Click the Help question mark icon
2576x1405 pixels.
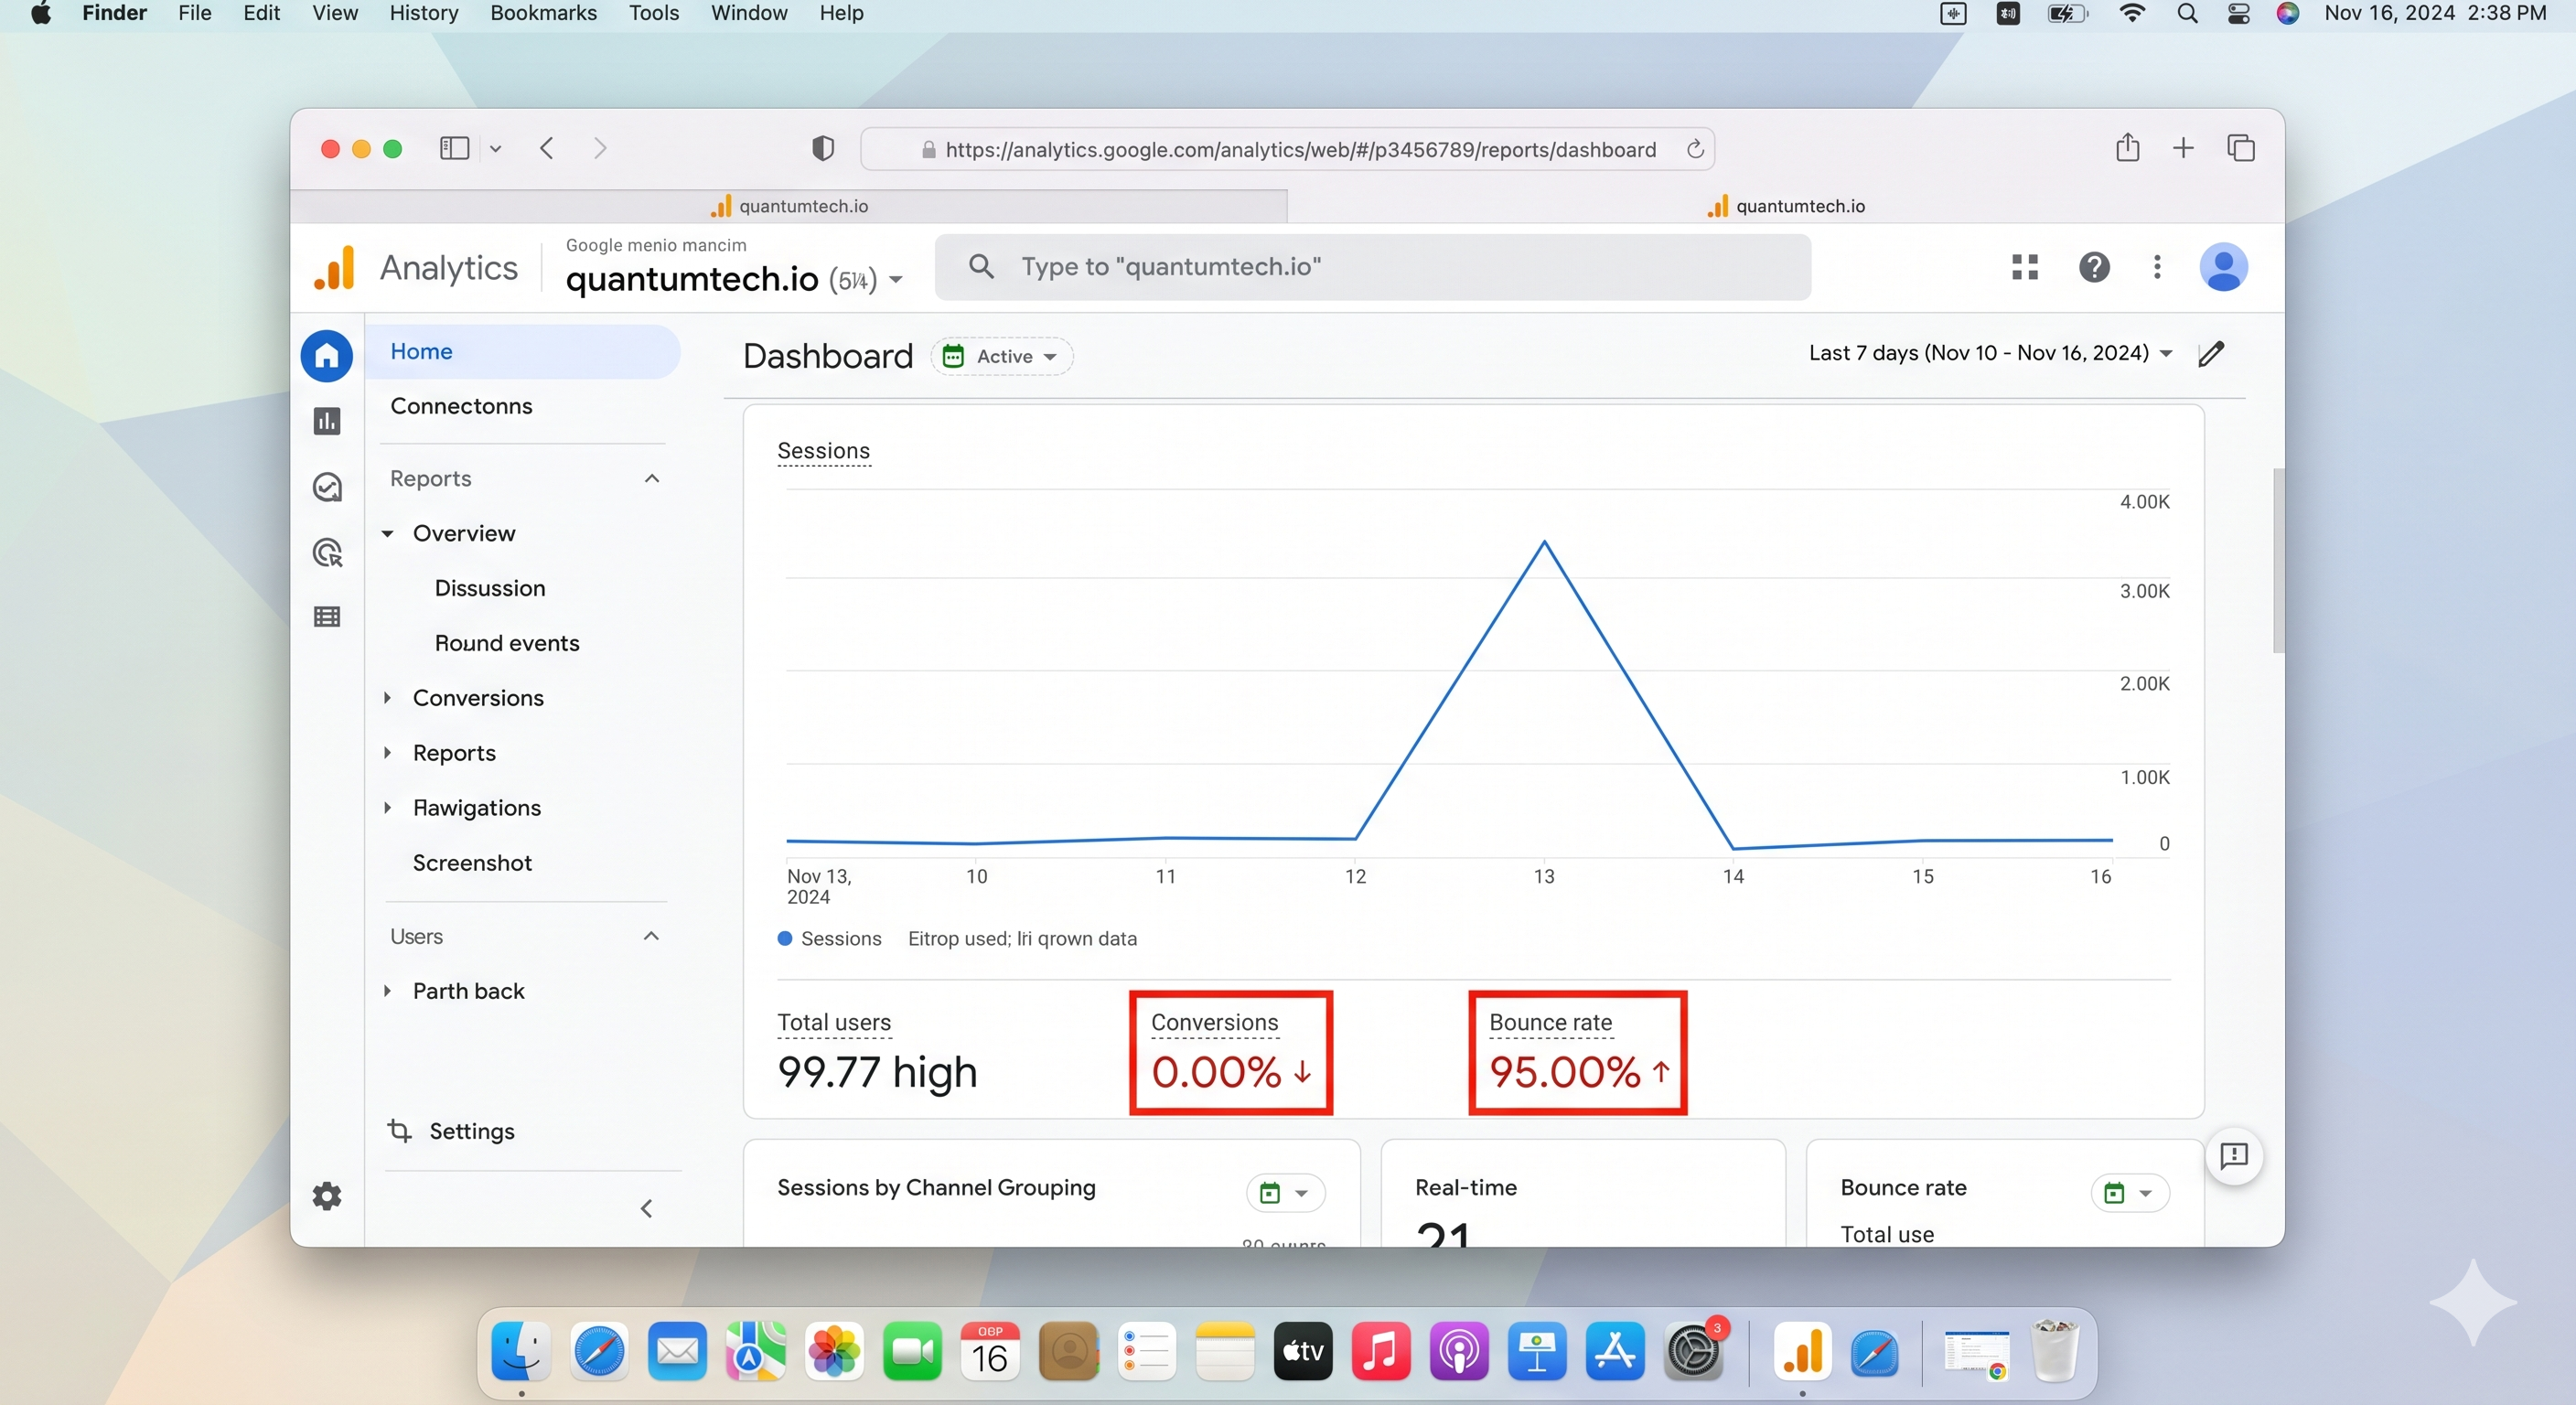coord(2094,267)
